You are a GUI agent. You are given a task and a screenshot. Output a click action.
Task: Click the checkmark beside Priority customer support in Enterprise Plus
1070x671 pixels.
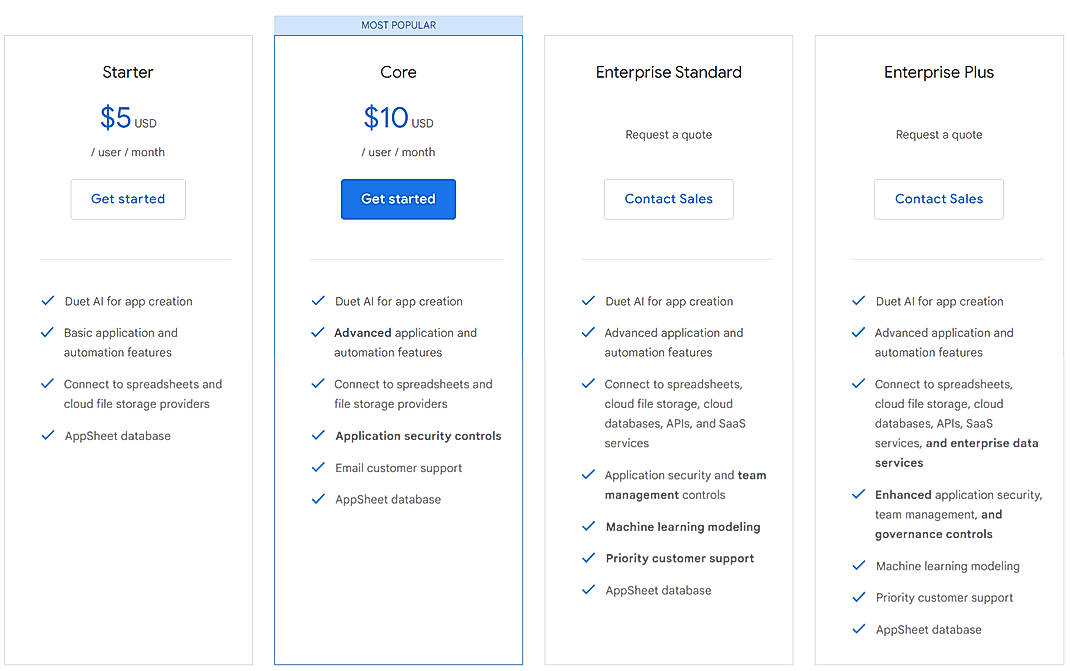point(858,597)
